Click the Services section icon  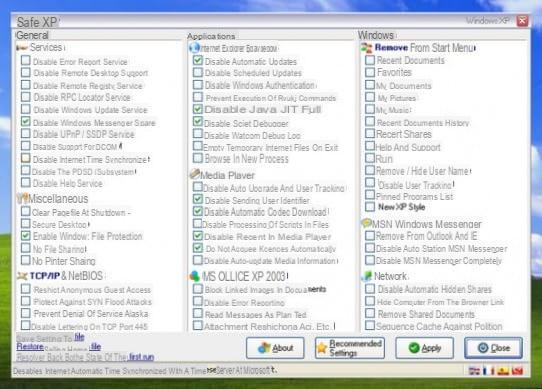[22, 47]
